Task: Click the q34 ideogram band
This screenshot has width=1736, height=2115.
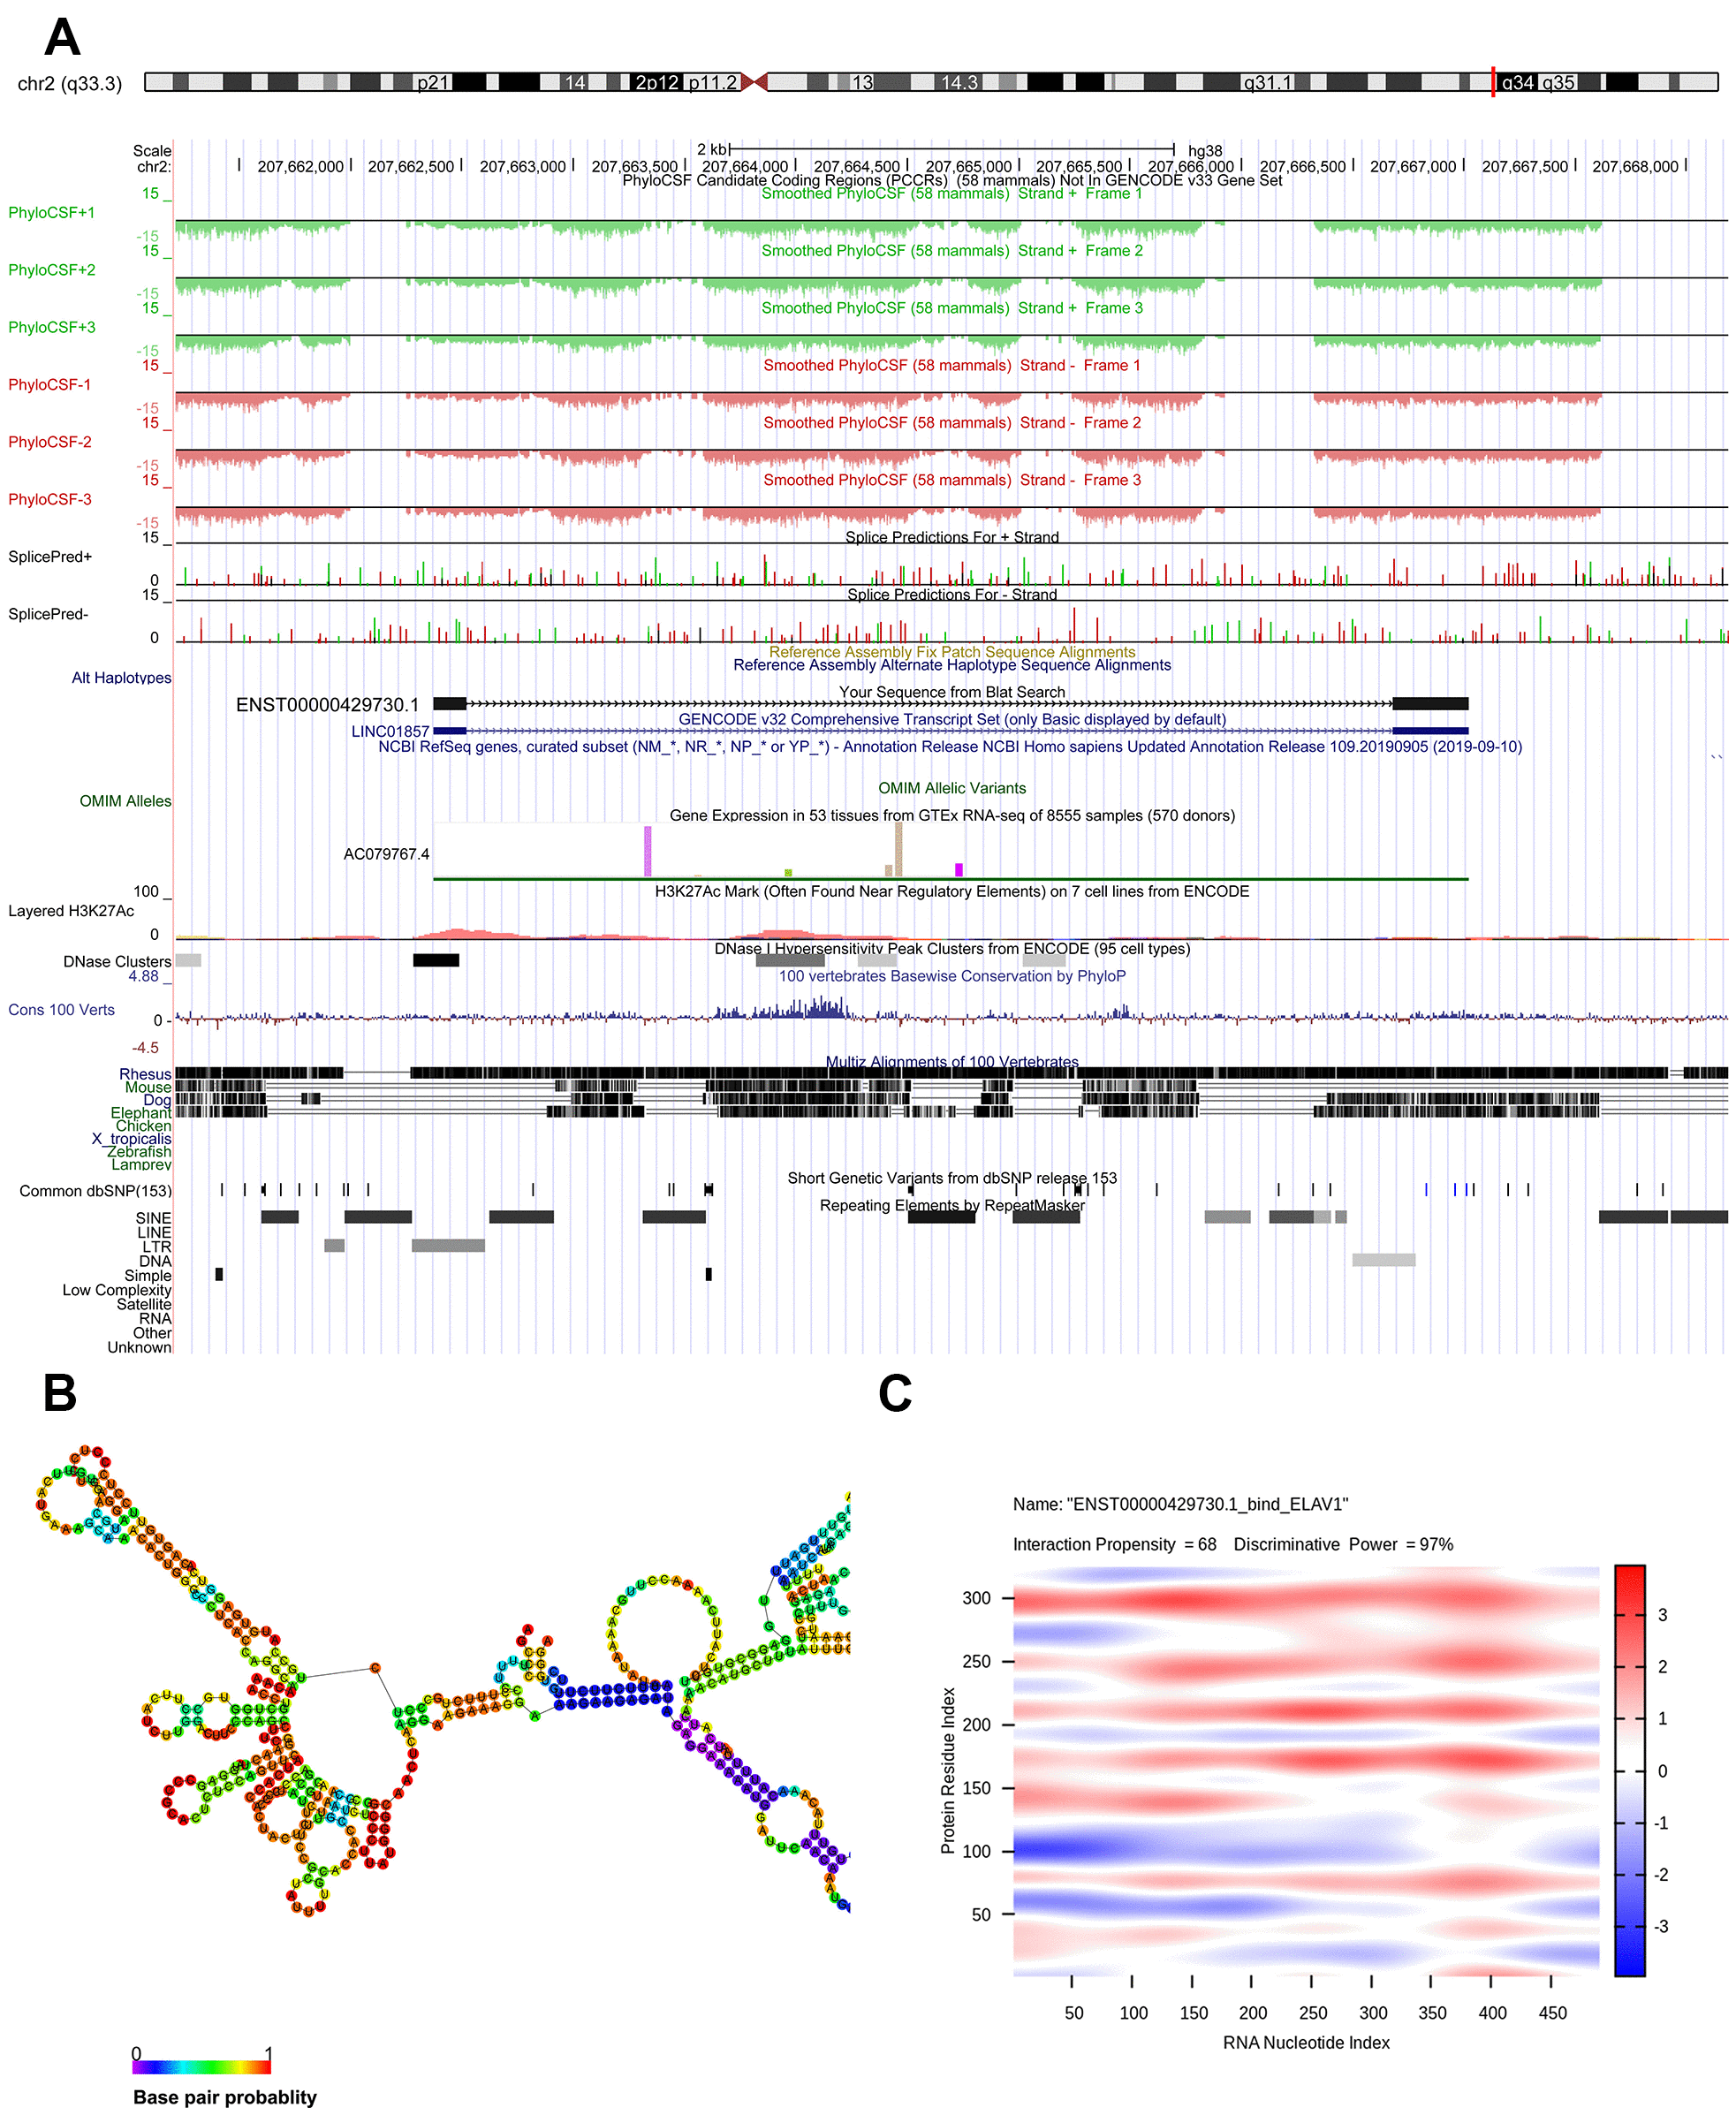Action: click(x=1517, y=82)
